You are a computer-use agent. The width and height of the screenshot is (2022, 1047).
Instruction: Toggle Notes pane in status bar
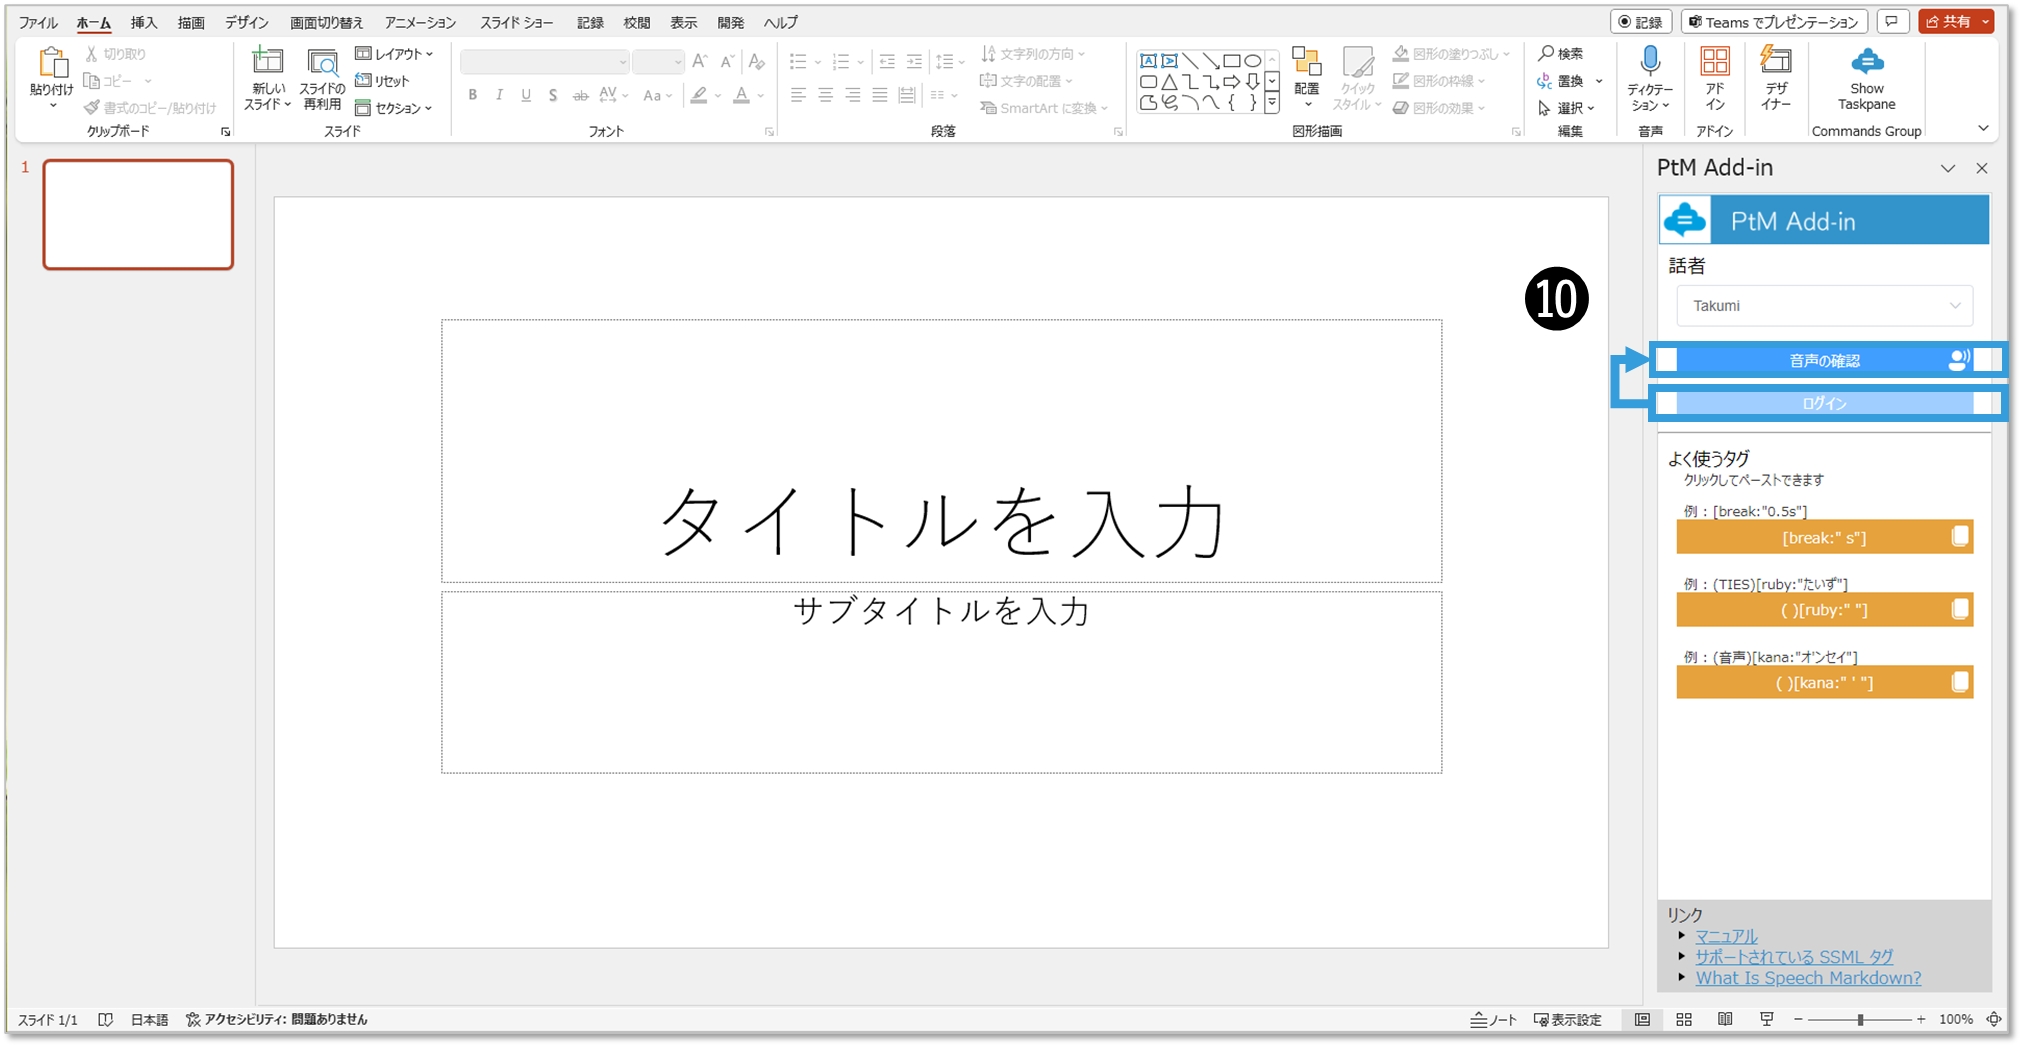pos(1493,1019)
